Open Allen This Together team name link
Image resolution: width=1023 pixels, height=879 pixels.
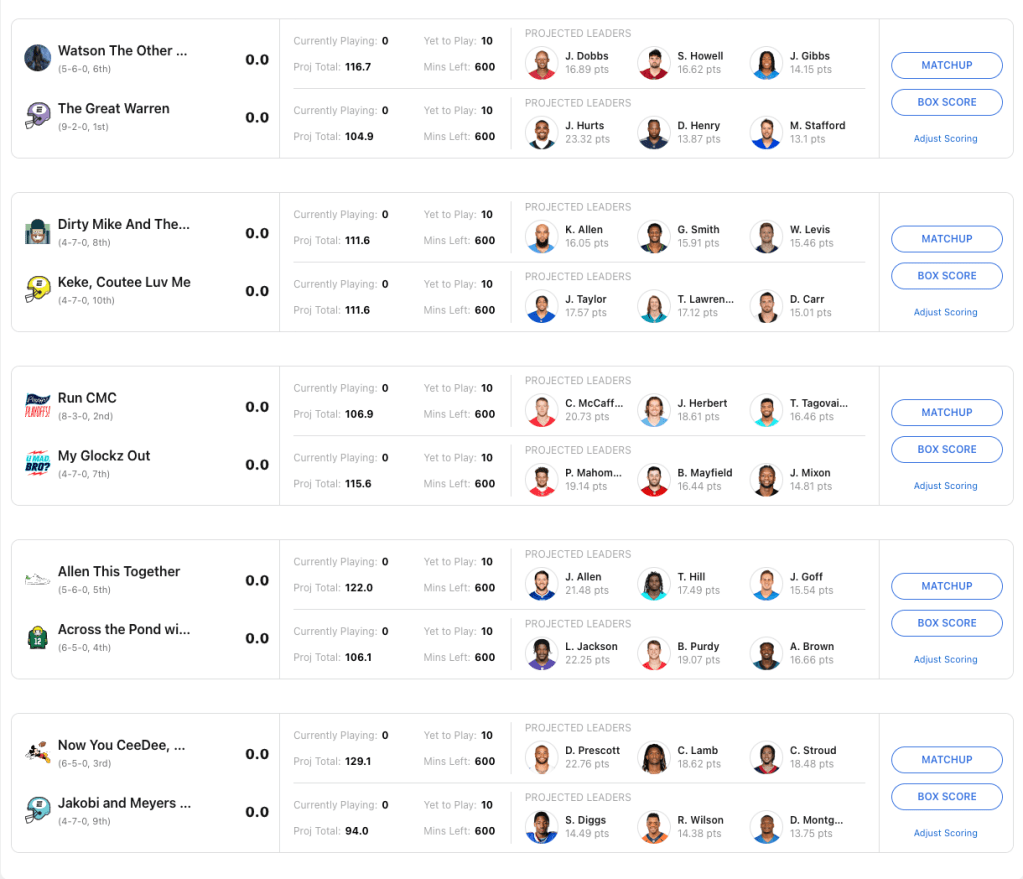coord(119,572)
